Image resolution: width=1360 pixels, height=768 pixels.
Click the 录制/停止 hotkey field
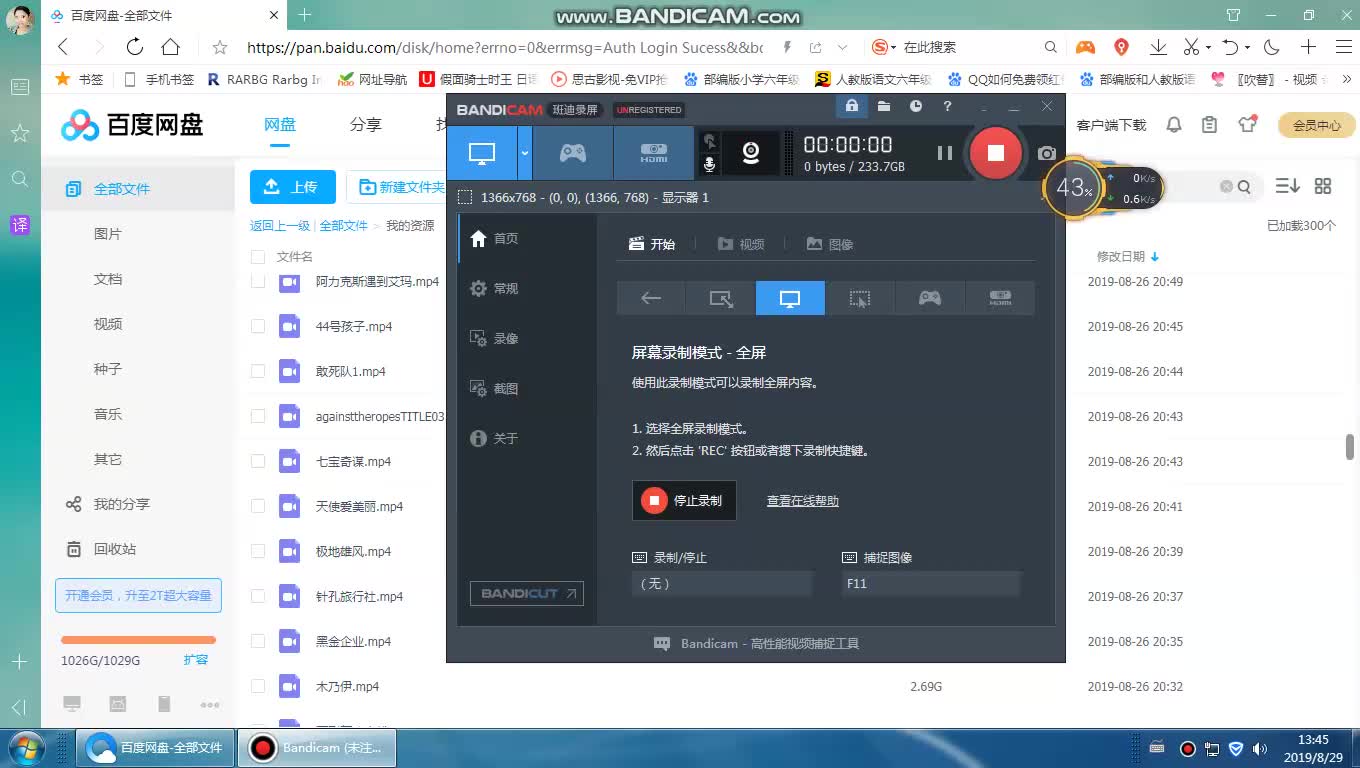tap(722, 583)
